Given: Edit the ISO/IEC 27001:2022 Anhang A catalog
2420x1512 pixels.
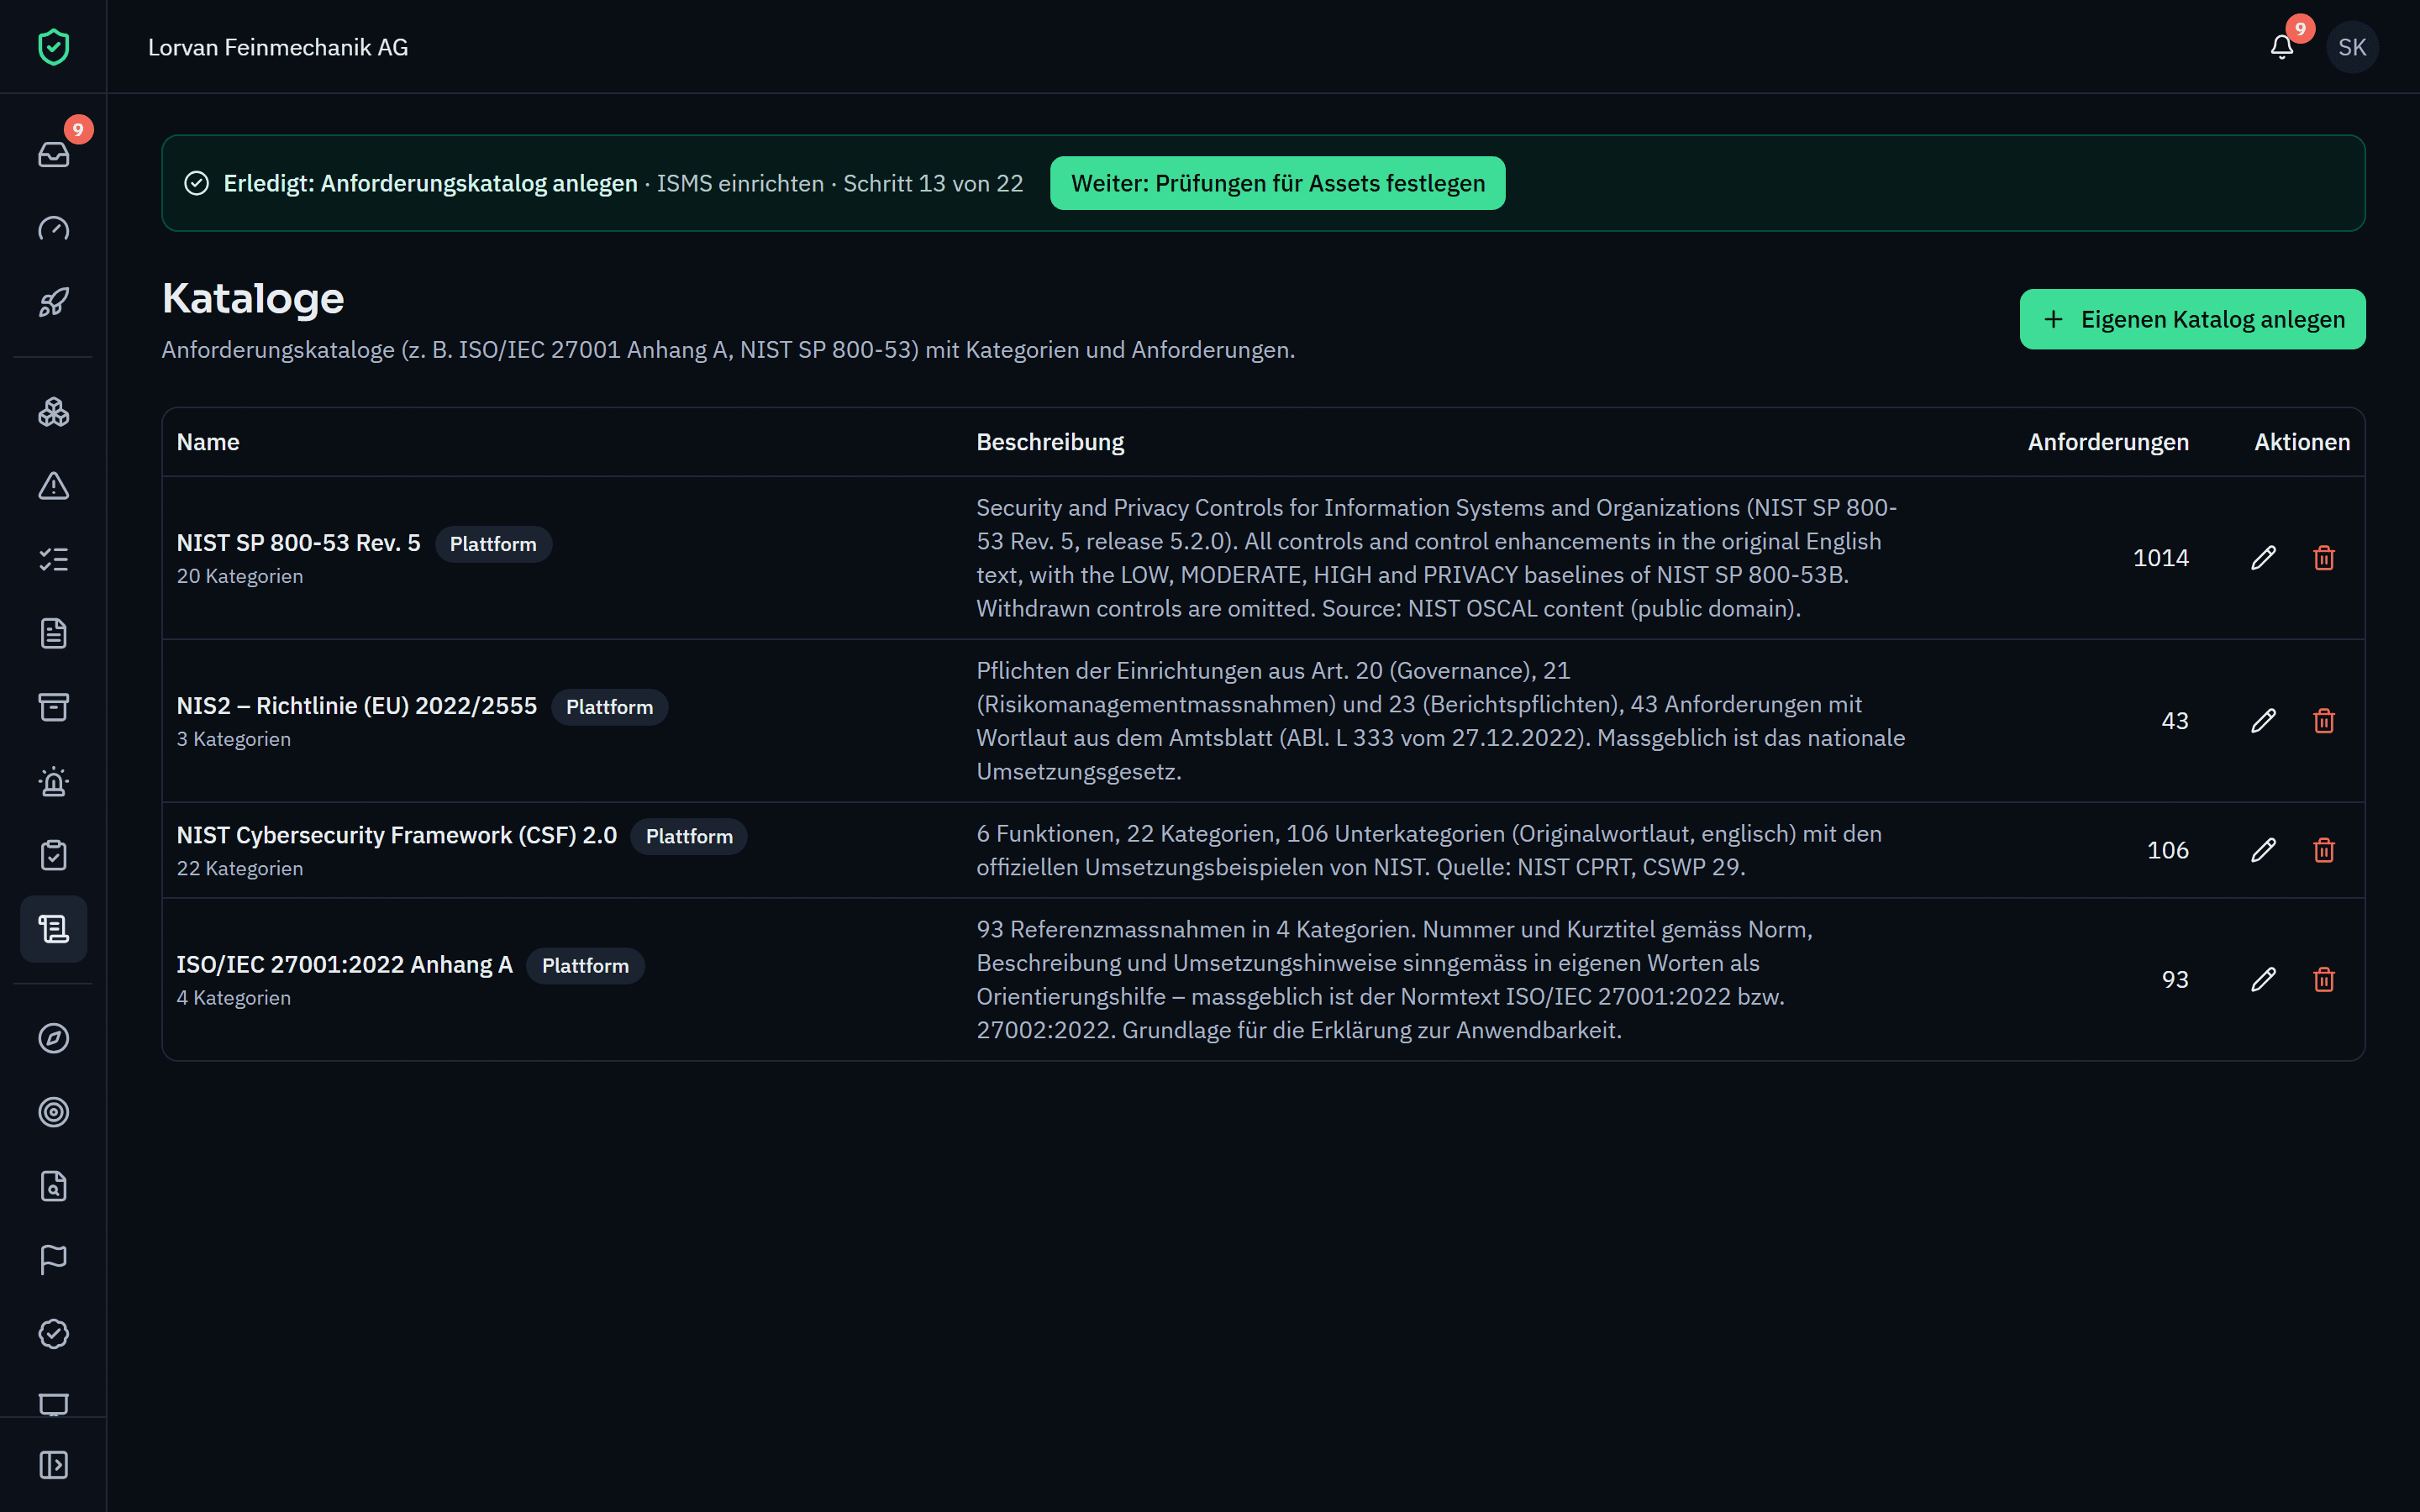Looking at the screenshot, I should pyautogui.click(x=2263, y=979).
